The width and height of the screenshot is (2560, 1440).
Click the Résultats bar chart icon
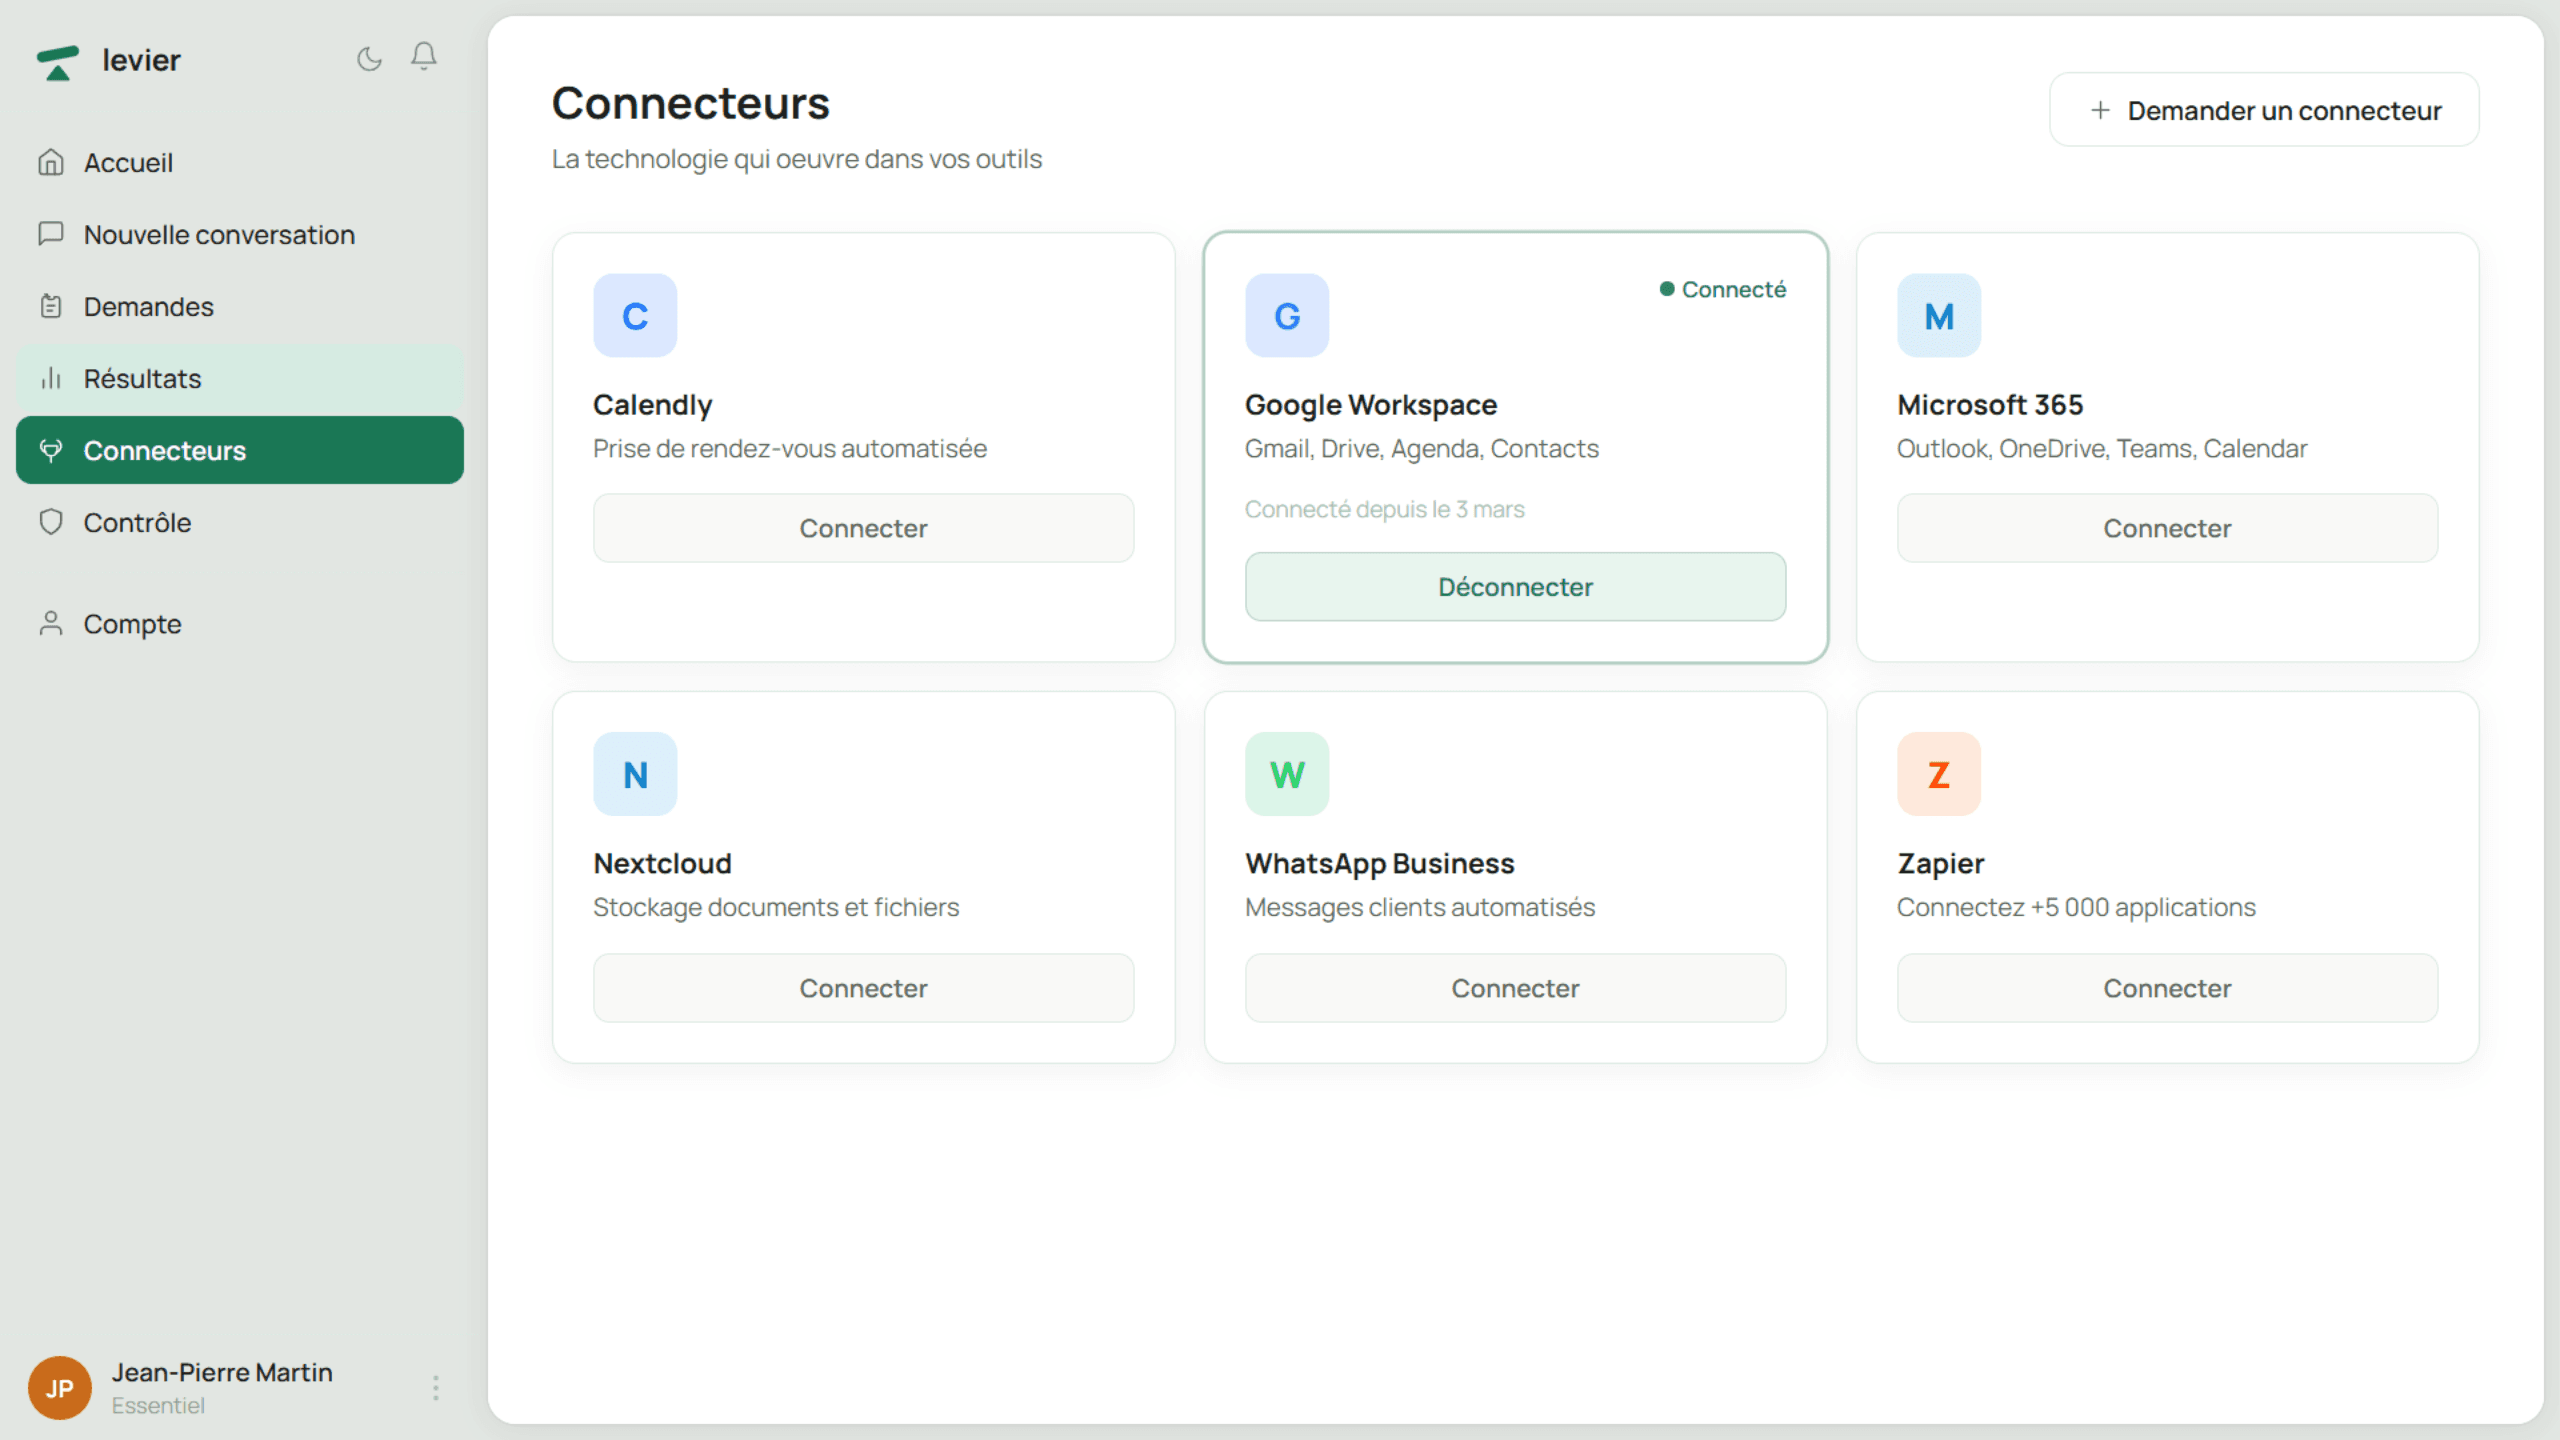click(51, 378)
